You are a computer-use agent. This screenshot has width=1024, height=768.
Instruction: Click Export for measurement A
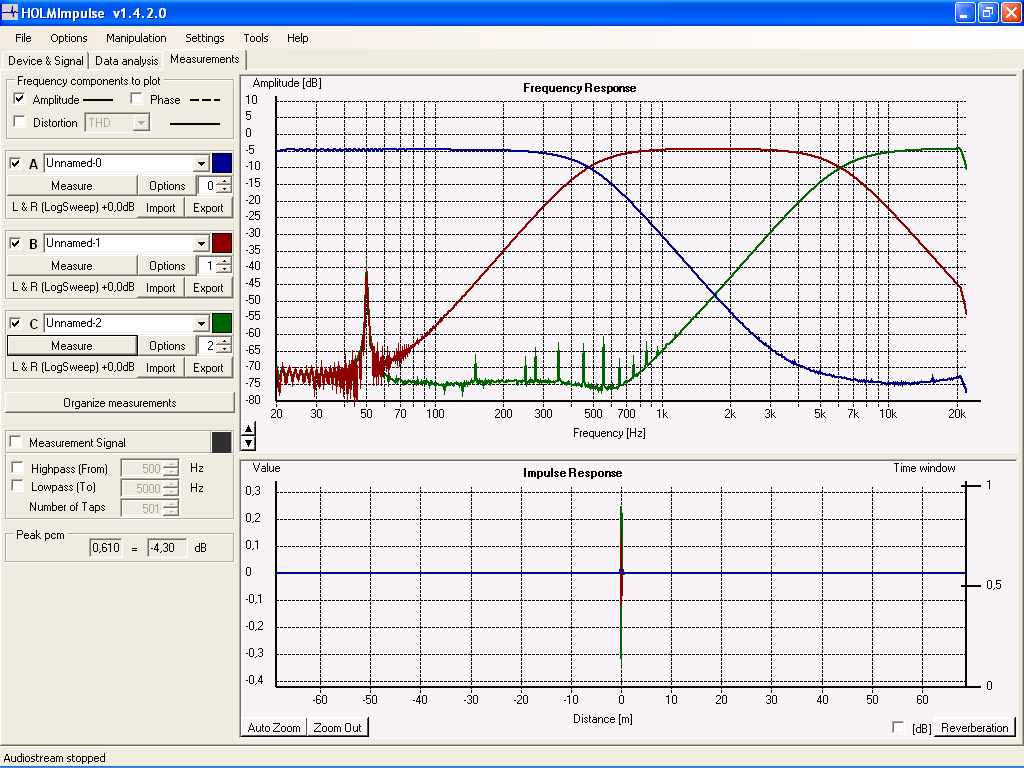(208, 208)
